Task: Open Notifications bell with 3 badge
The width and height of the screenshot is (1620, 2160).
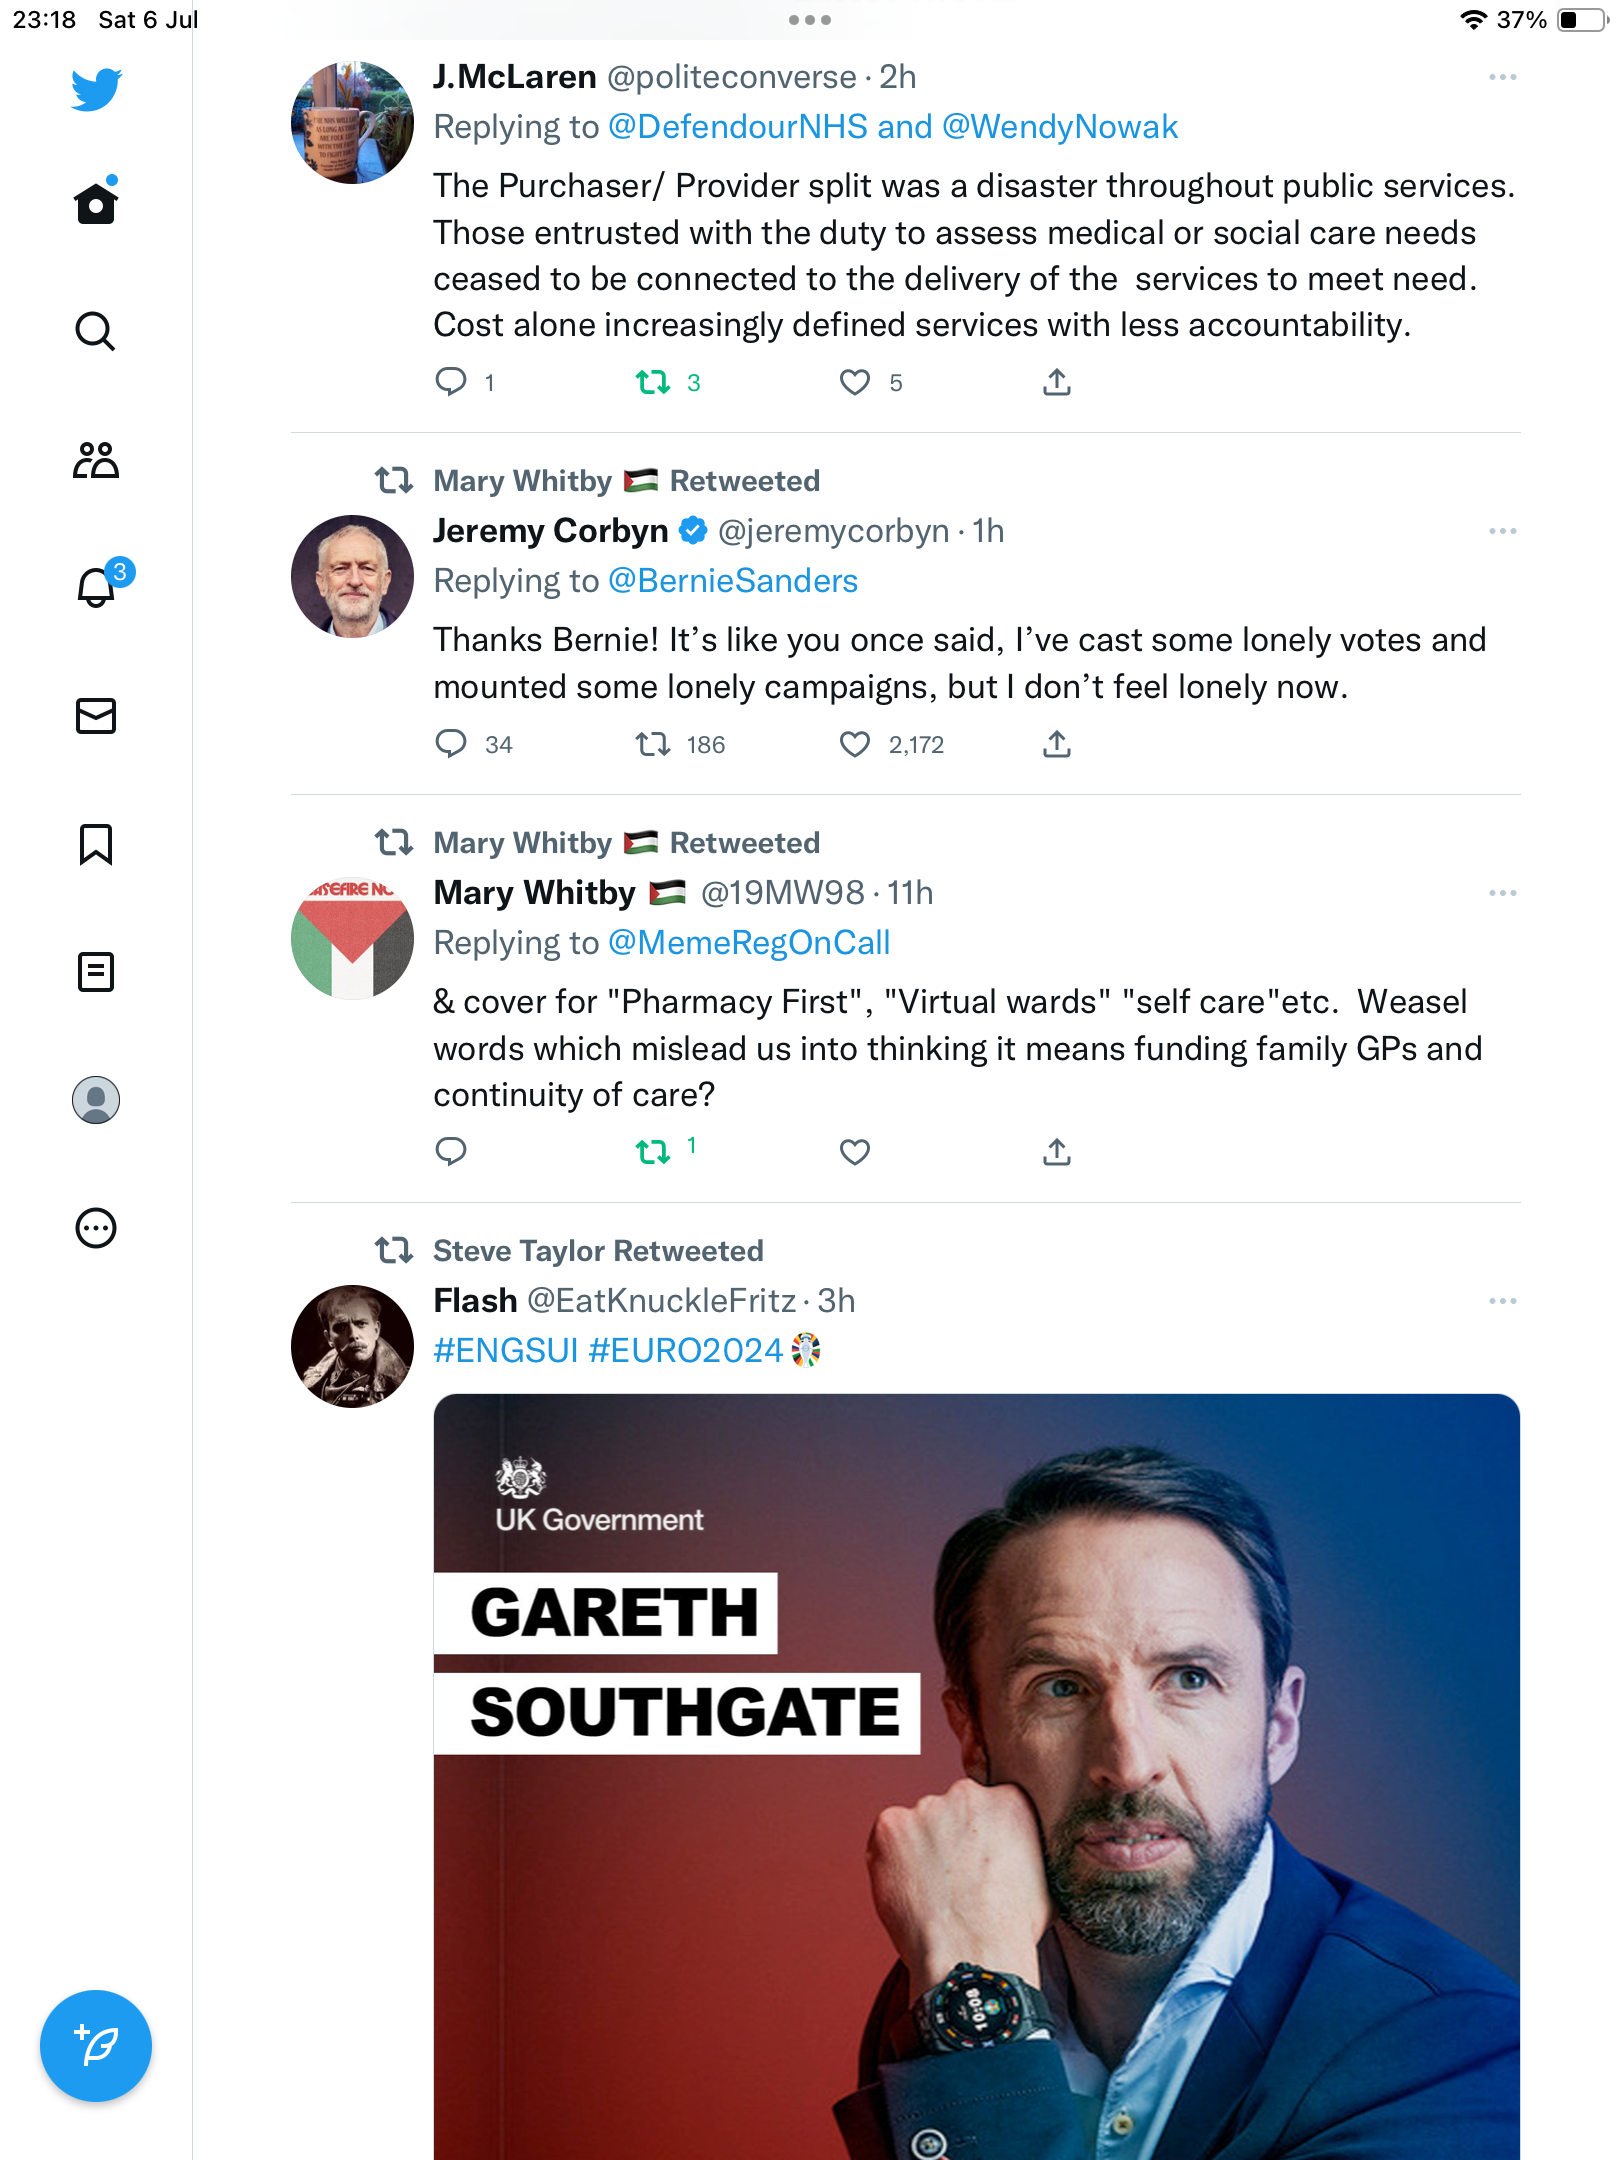Action: (96, 587)
